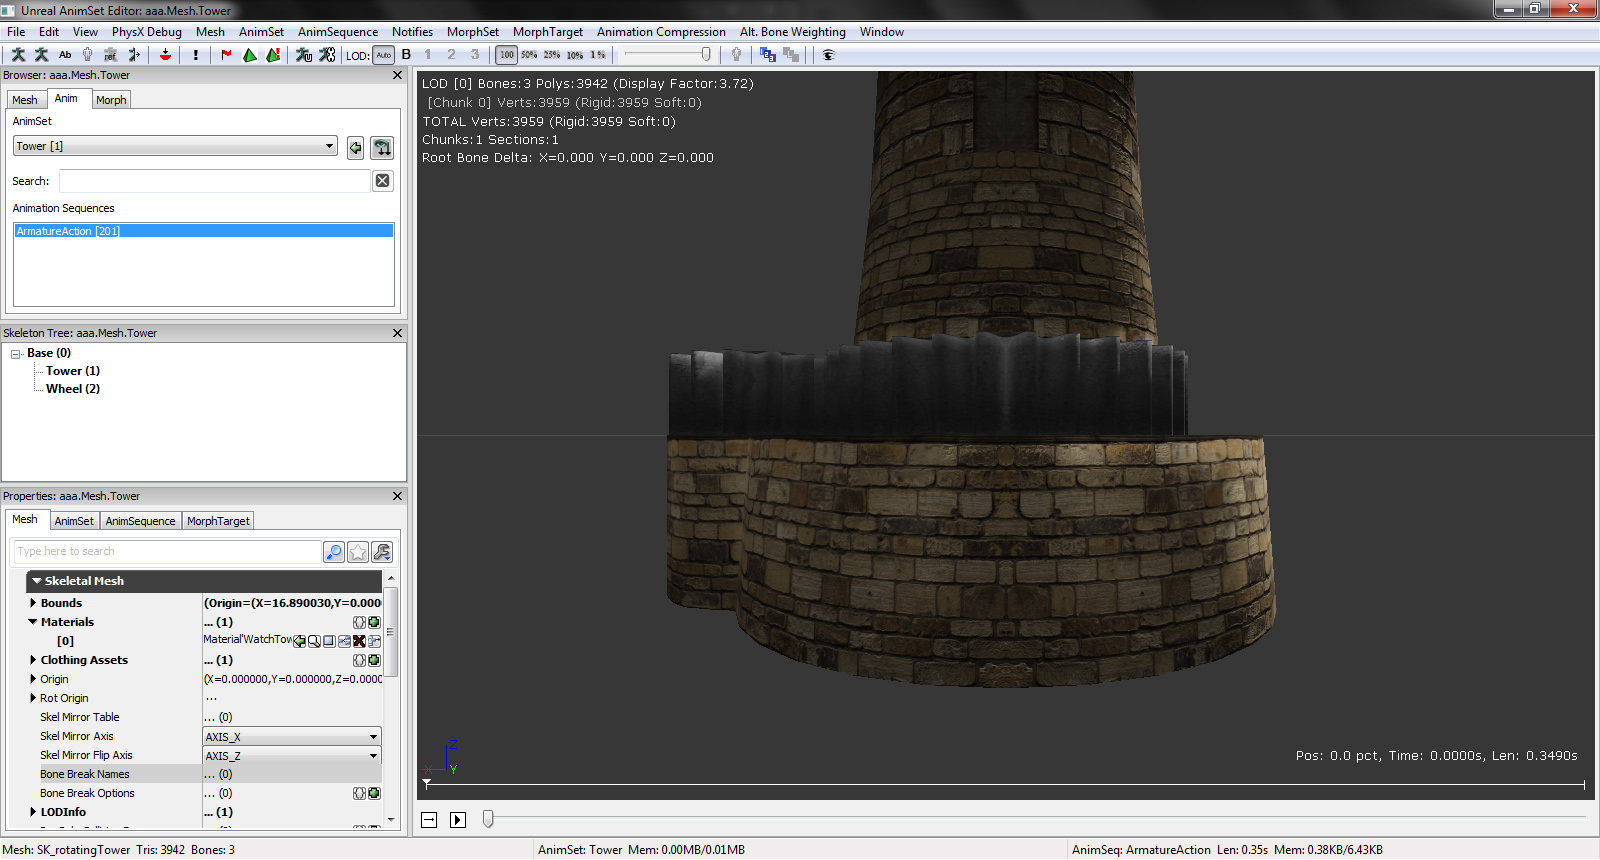Toggle the LOD Auto button

click(384, 55)
